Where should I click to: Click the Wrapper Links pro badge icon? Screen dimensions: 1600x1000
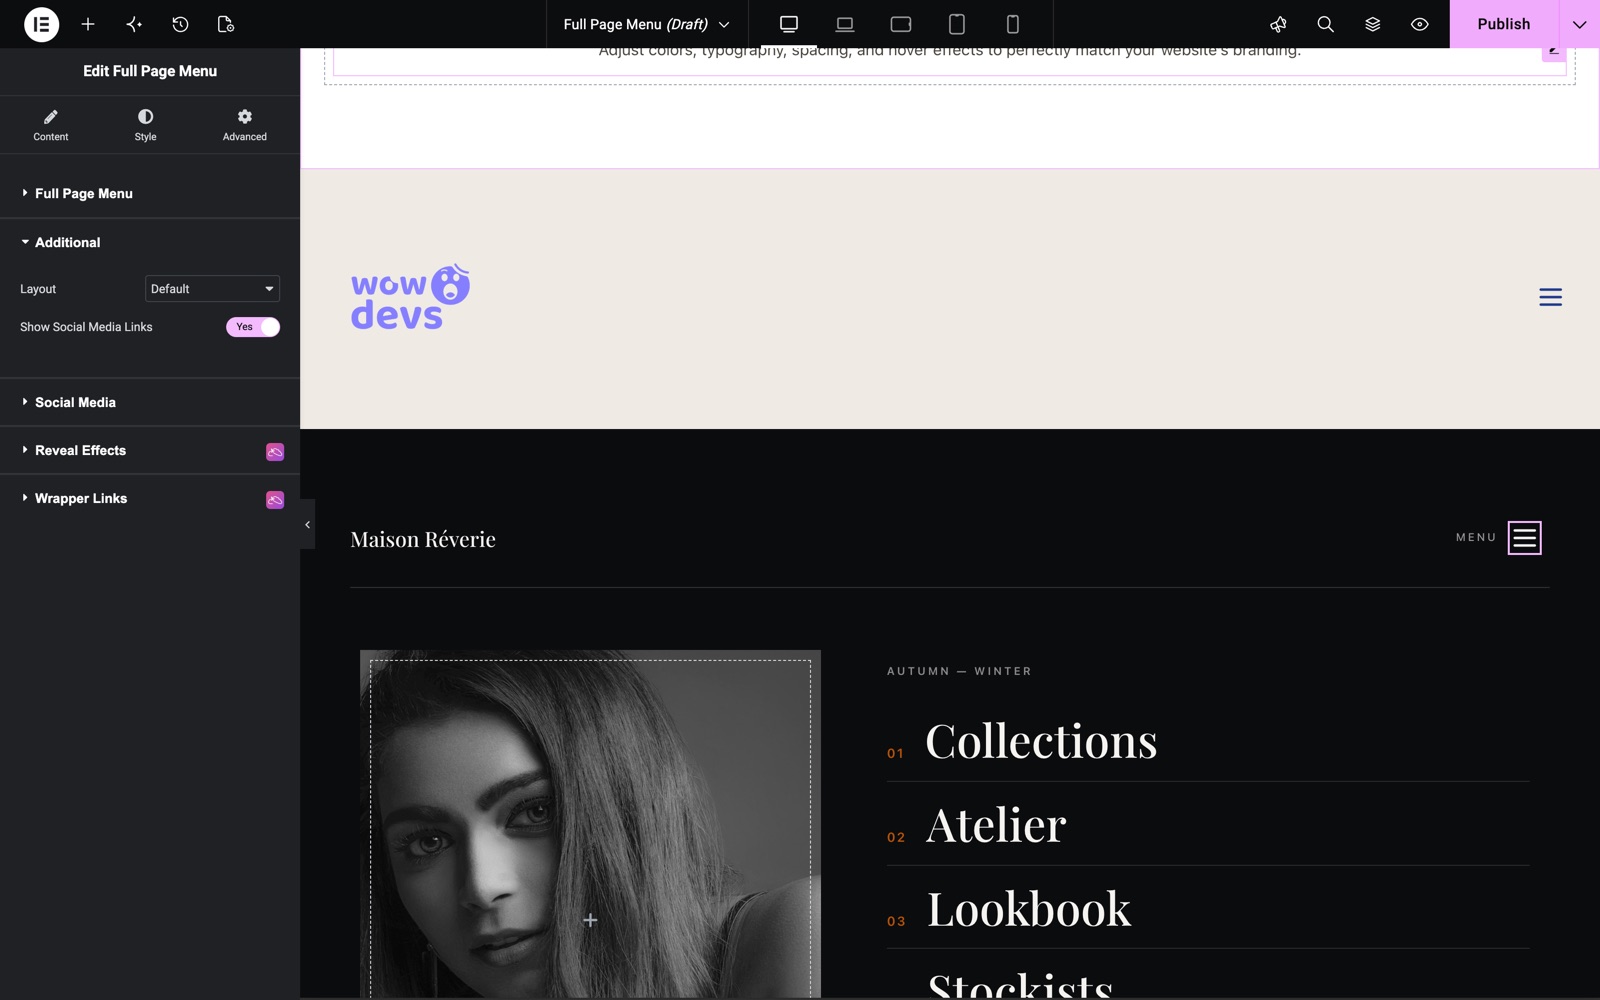pyautogui.click(x=275, y=500)
